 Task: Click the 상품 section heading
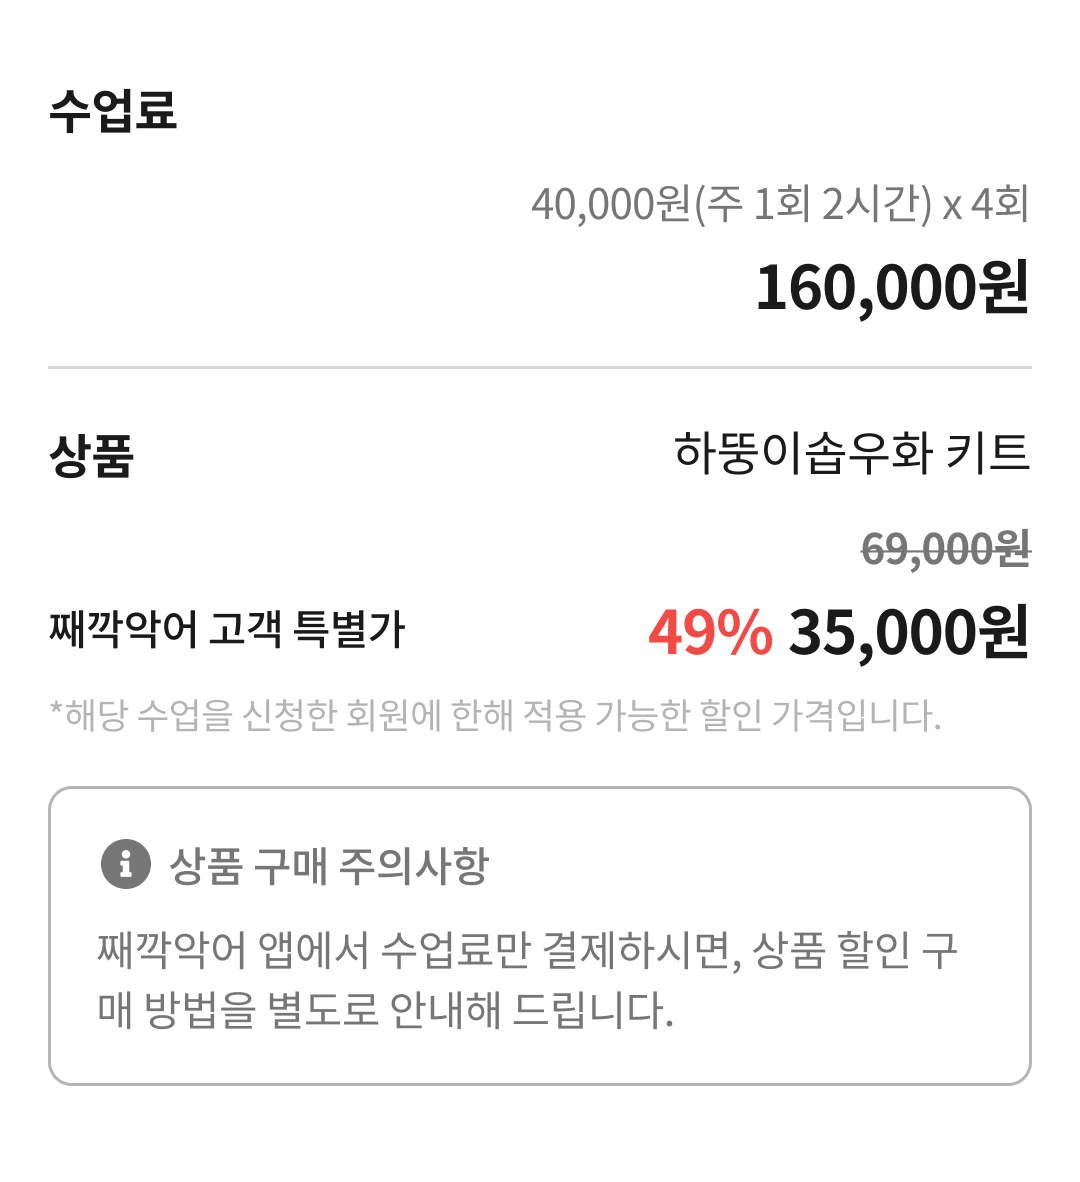[x=92, y=456]
